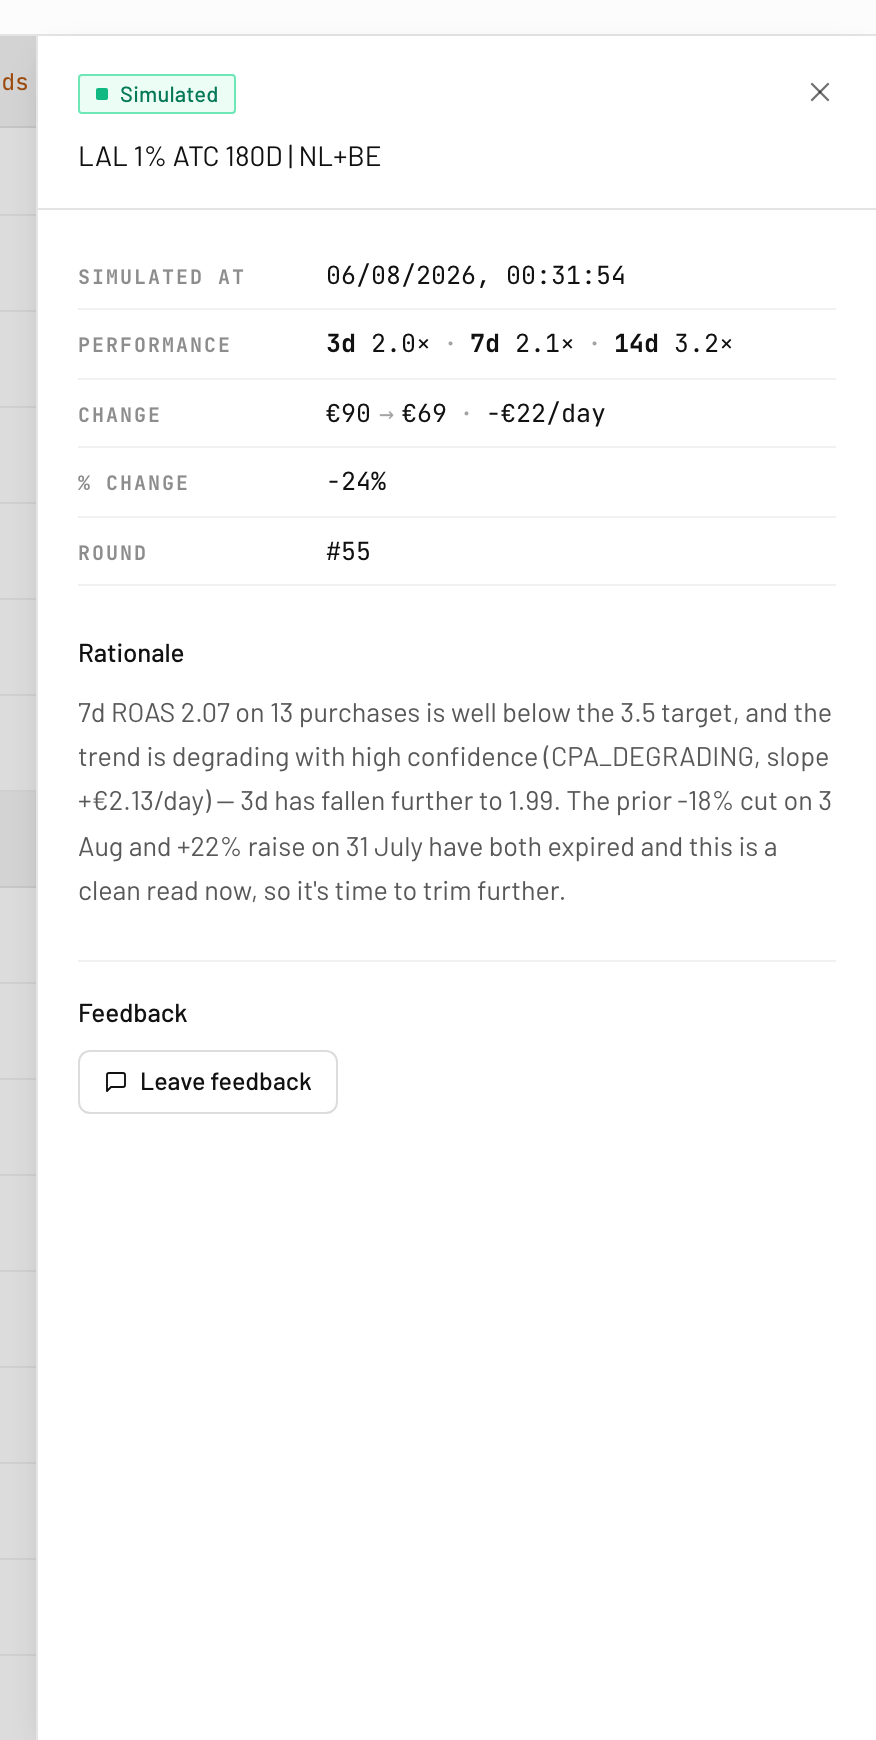
Task: Click the rationale paragraph about 7d ROAS
Action: tap(456, 802)
